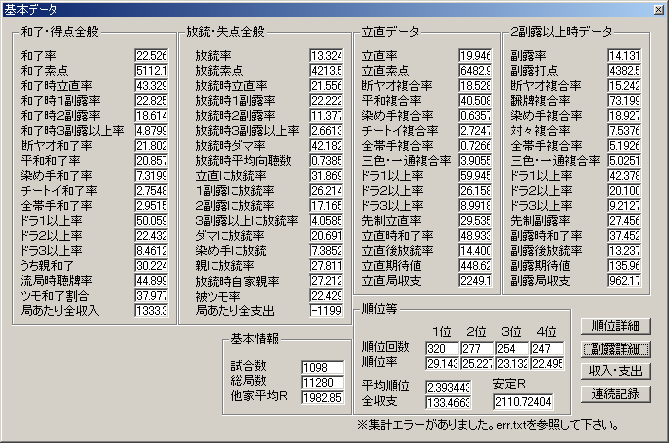Click the 和了率 value field
669x443 pixels.
coord(150,55)
